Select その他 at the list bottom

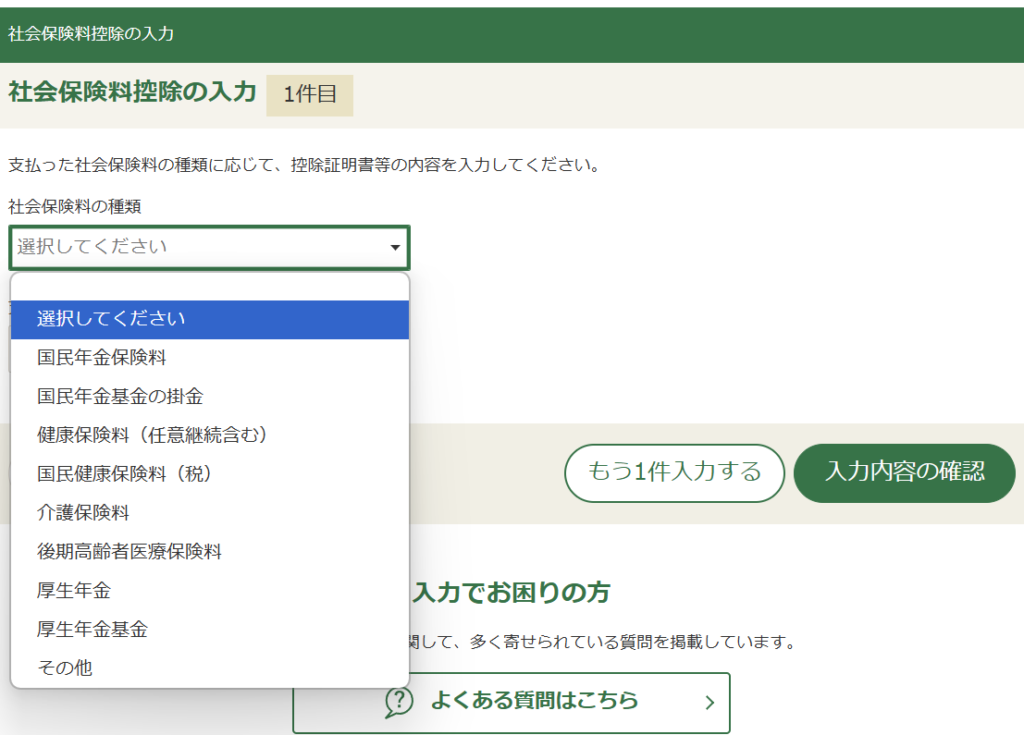210,668
